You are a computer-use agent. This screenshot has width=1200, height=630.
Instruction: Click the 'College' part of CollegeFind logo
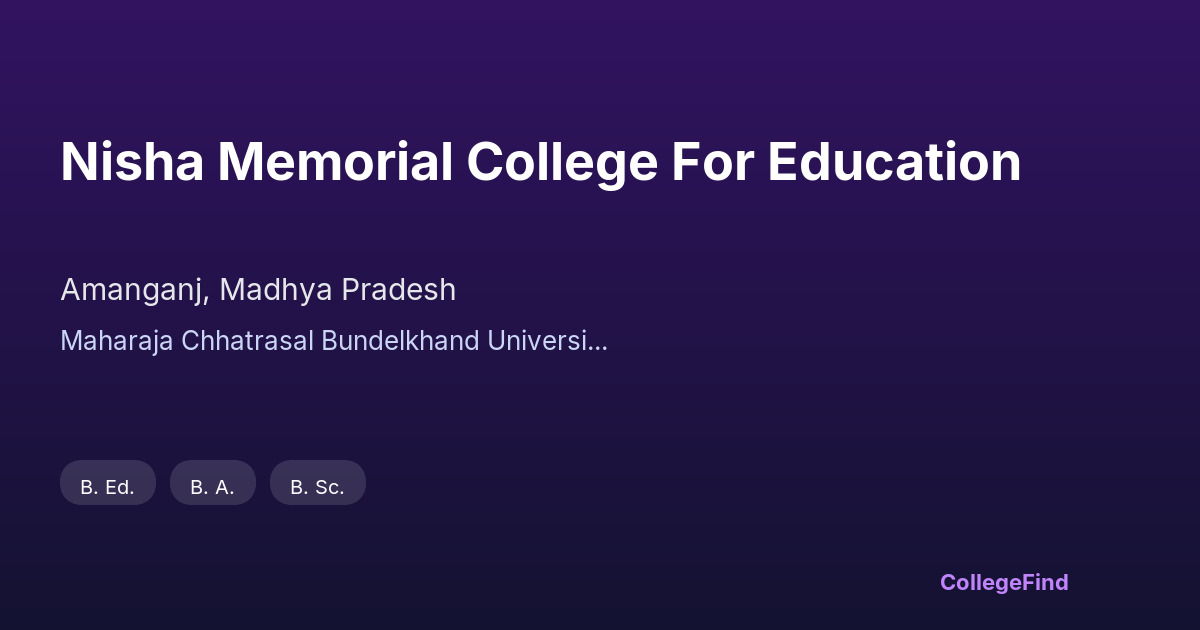(x=981, y=583)
